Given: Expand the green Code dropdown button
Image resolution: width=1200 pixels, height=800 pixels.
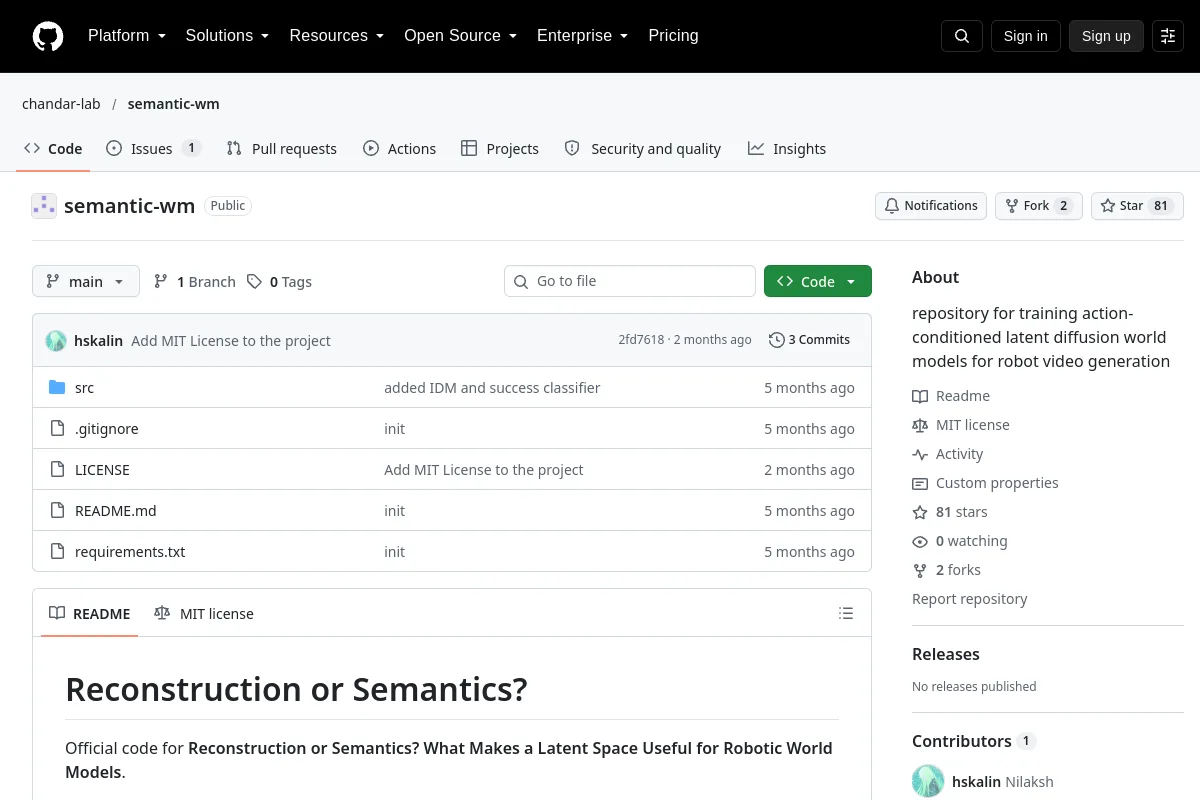Looking at the screenshot, I should point(818,282).
